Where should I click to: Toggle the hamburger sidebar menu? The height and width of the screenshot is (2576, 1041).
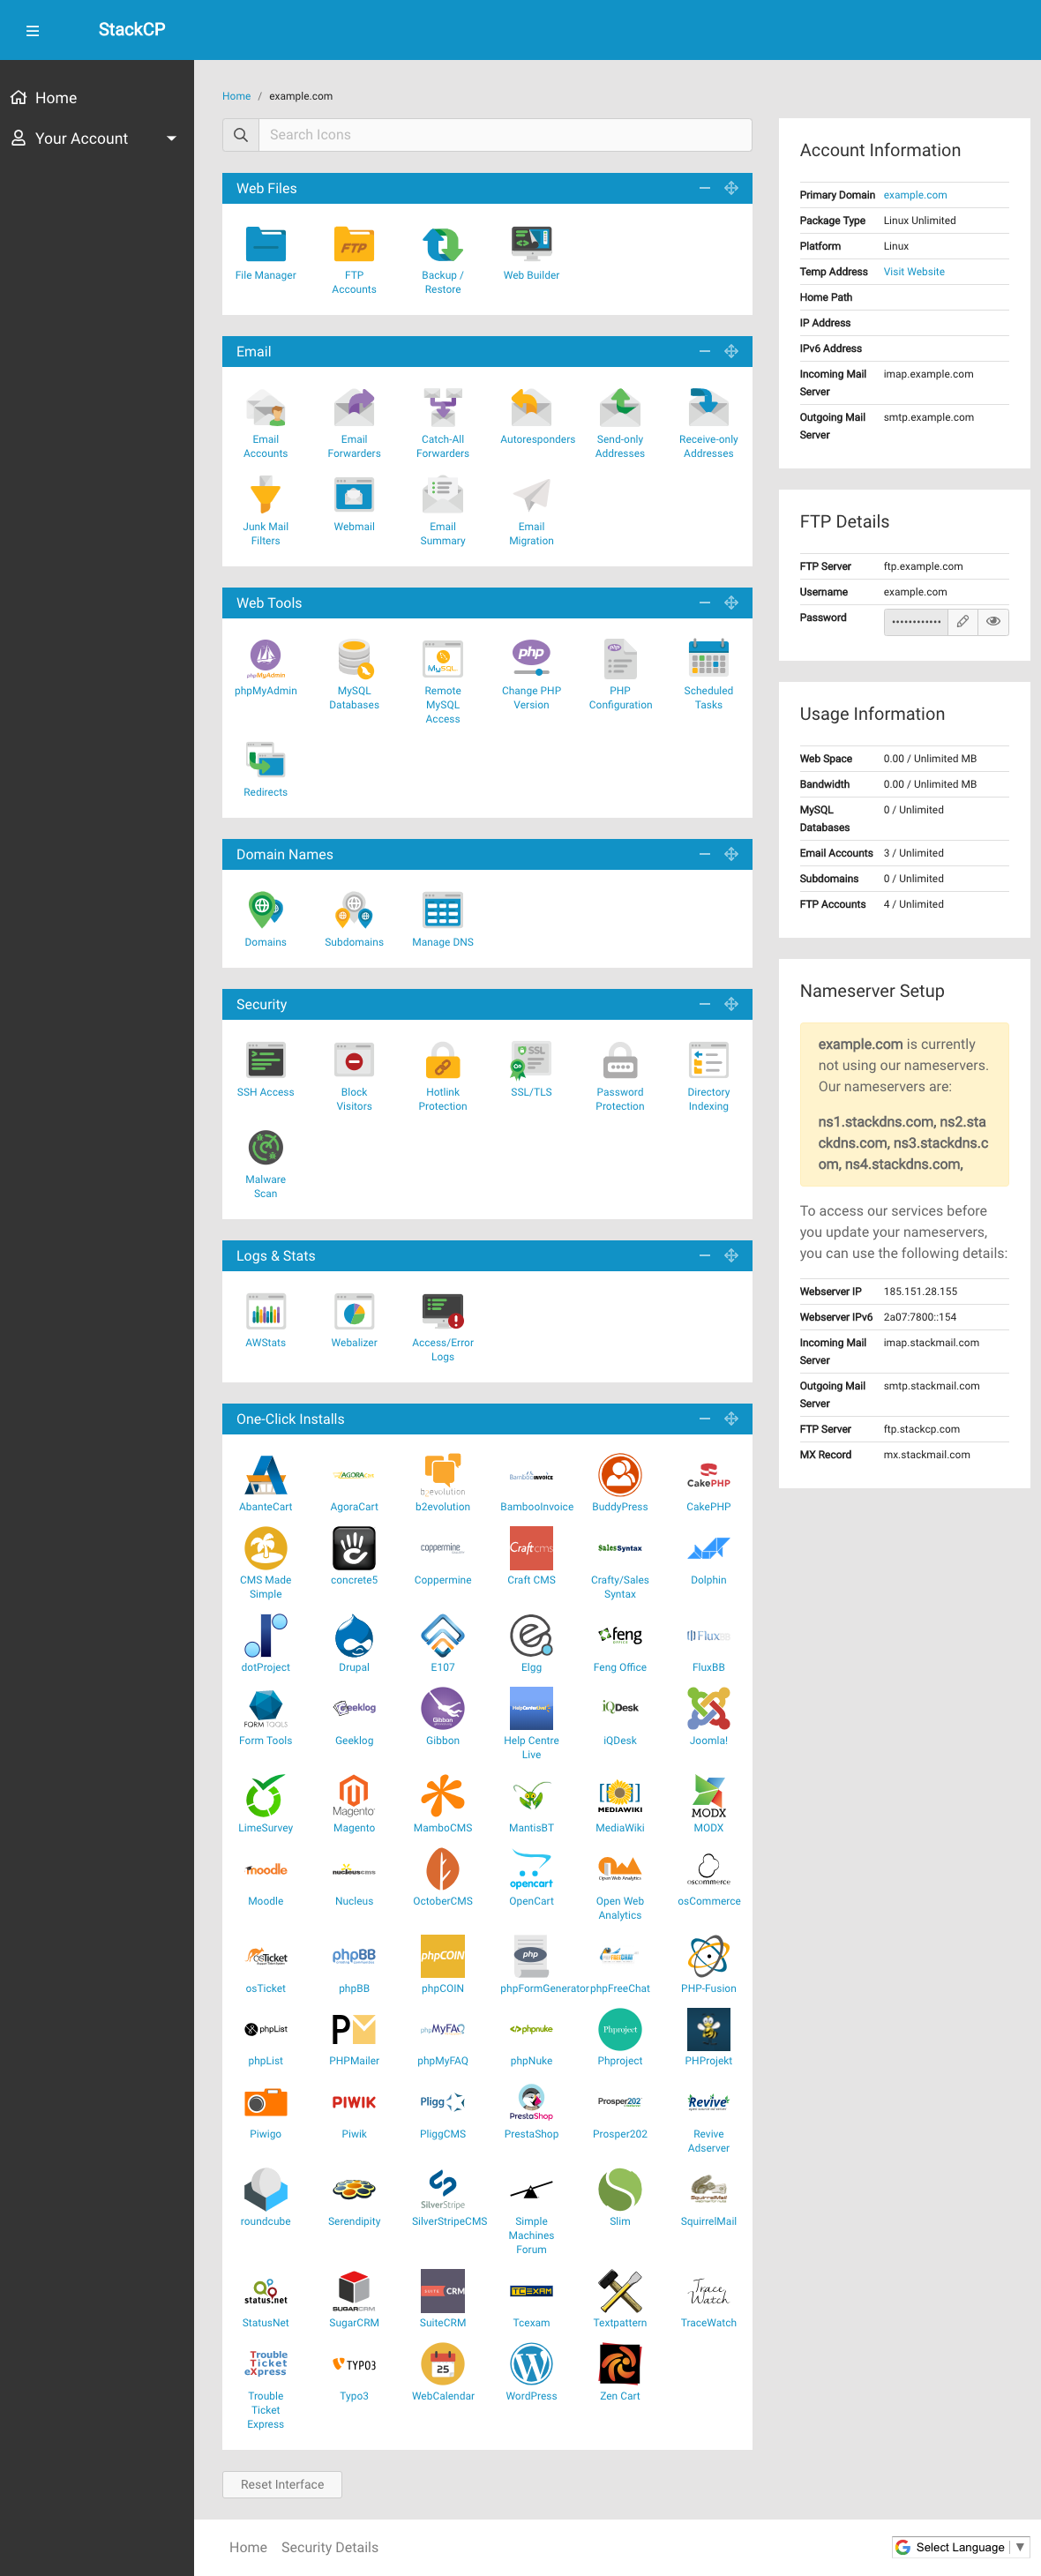click(32, 30)
